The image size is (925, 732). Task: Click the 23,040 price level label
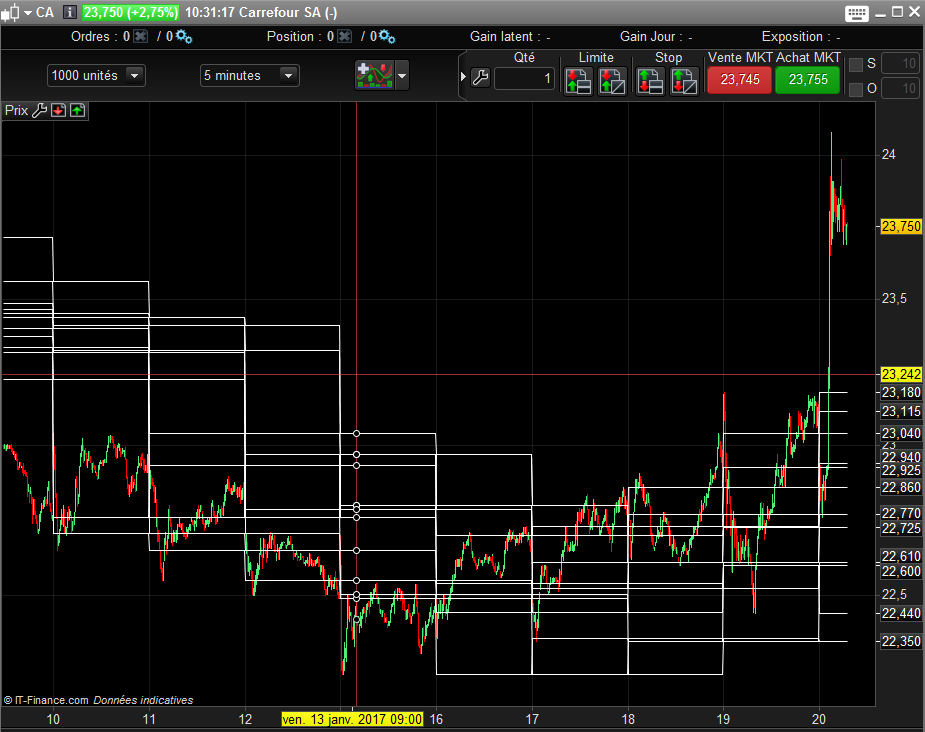pyautogui.click(x=901, y=434)
